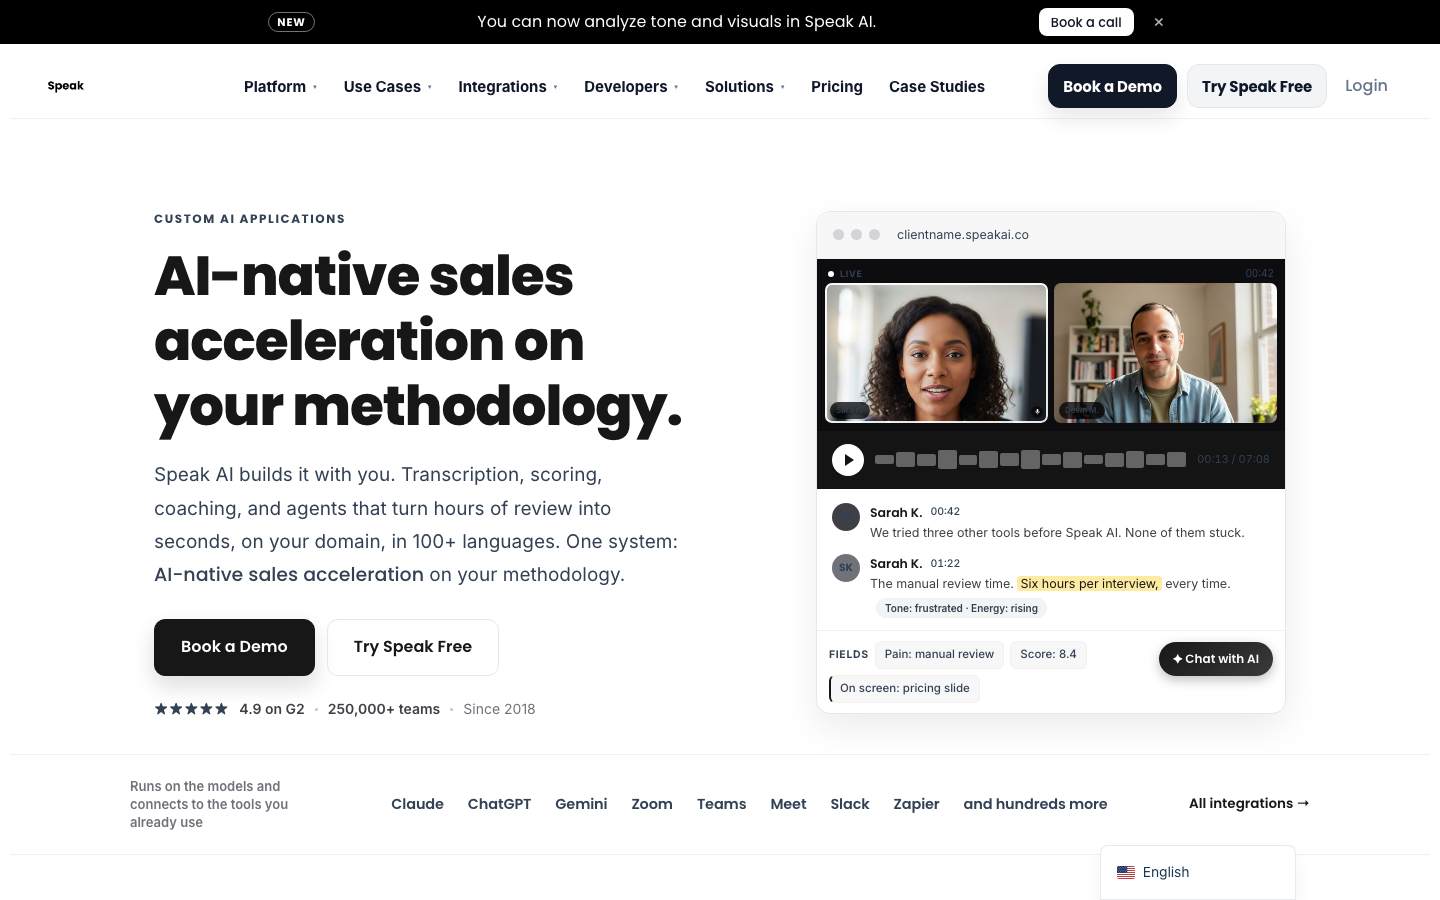Go to the Pricing page
Screen dimensions: 1440x900
(x=837, y=87)
